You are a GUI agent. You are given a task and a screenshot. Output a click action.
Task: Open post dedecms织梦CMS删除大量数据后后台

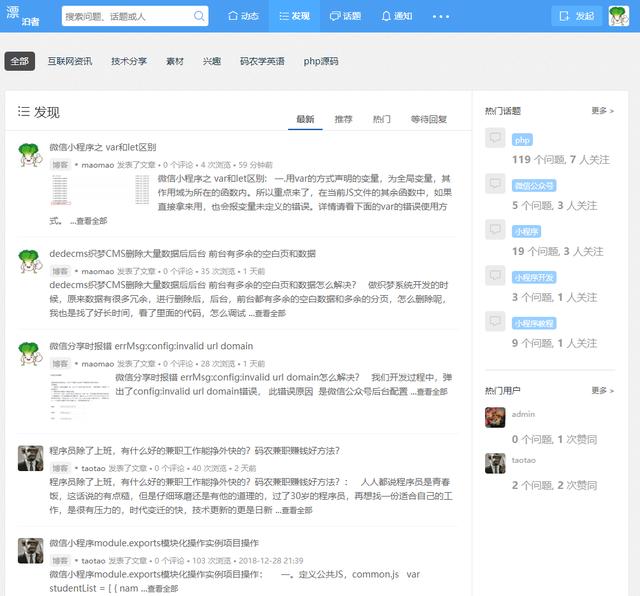pos(182,254)
